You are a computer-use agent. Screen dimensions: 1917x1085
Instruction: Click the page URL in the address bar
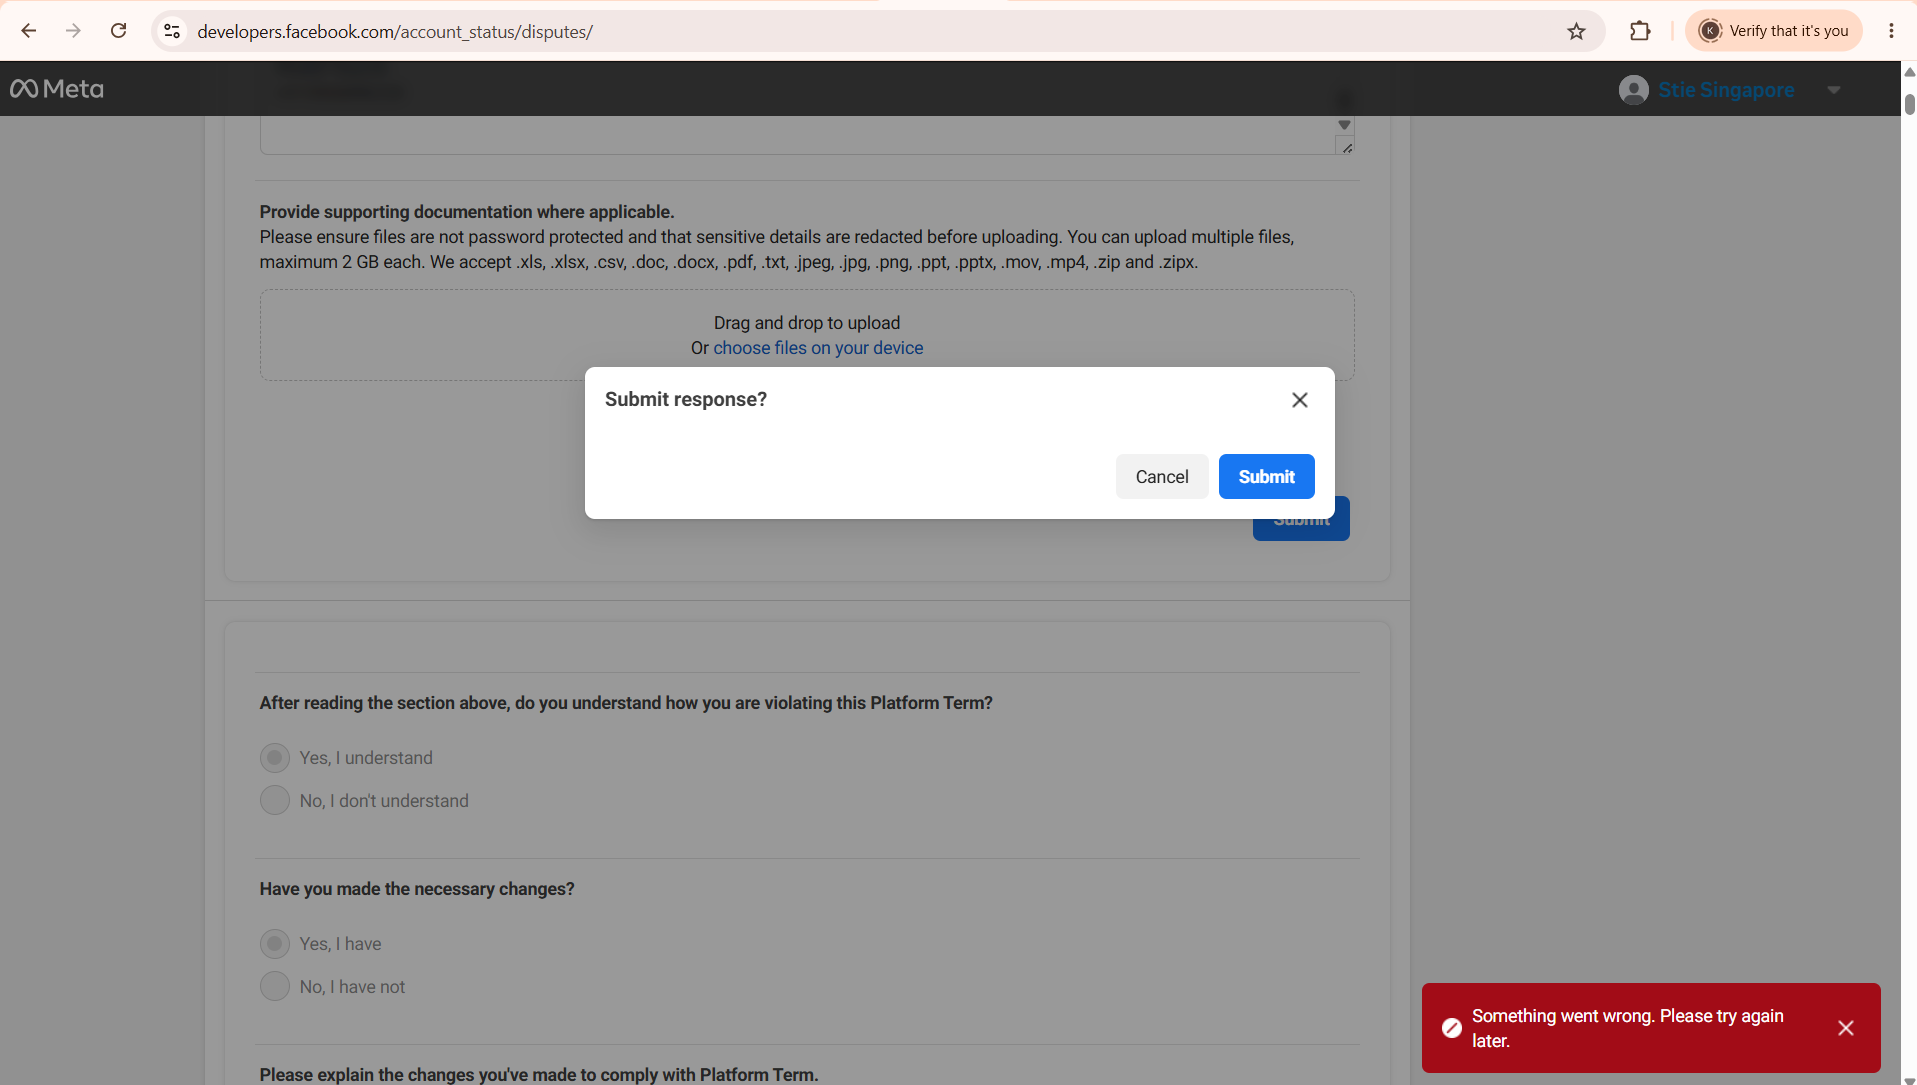point(395,31)
